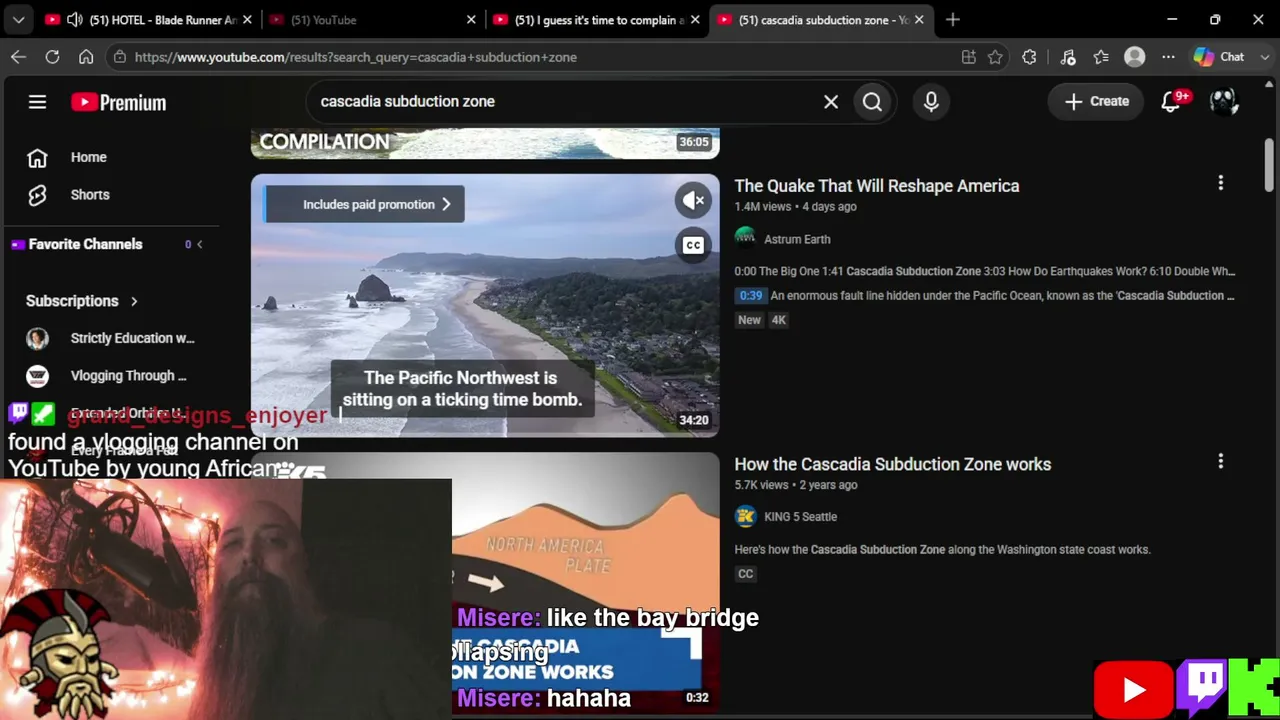Open Includes paid promotion details
This screenshot has width=1280, height=720.
[364, 204]
